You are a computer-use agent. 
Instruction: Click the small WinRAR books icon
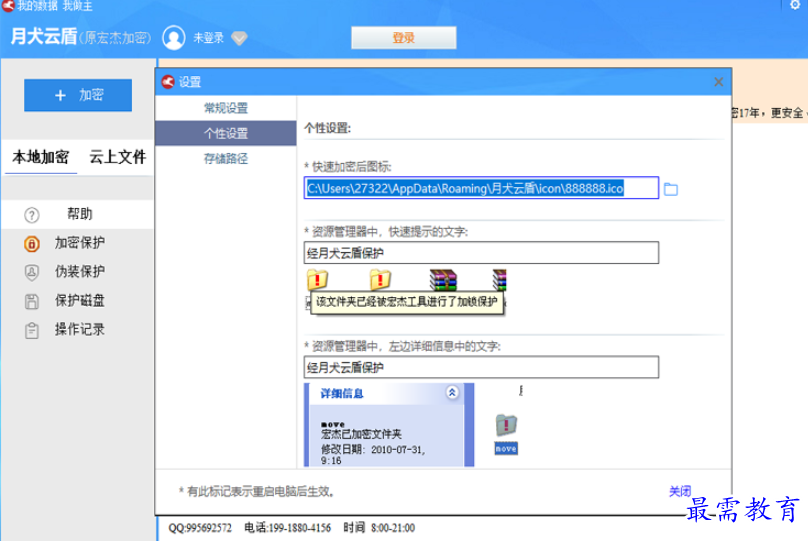pos(499,280)
